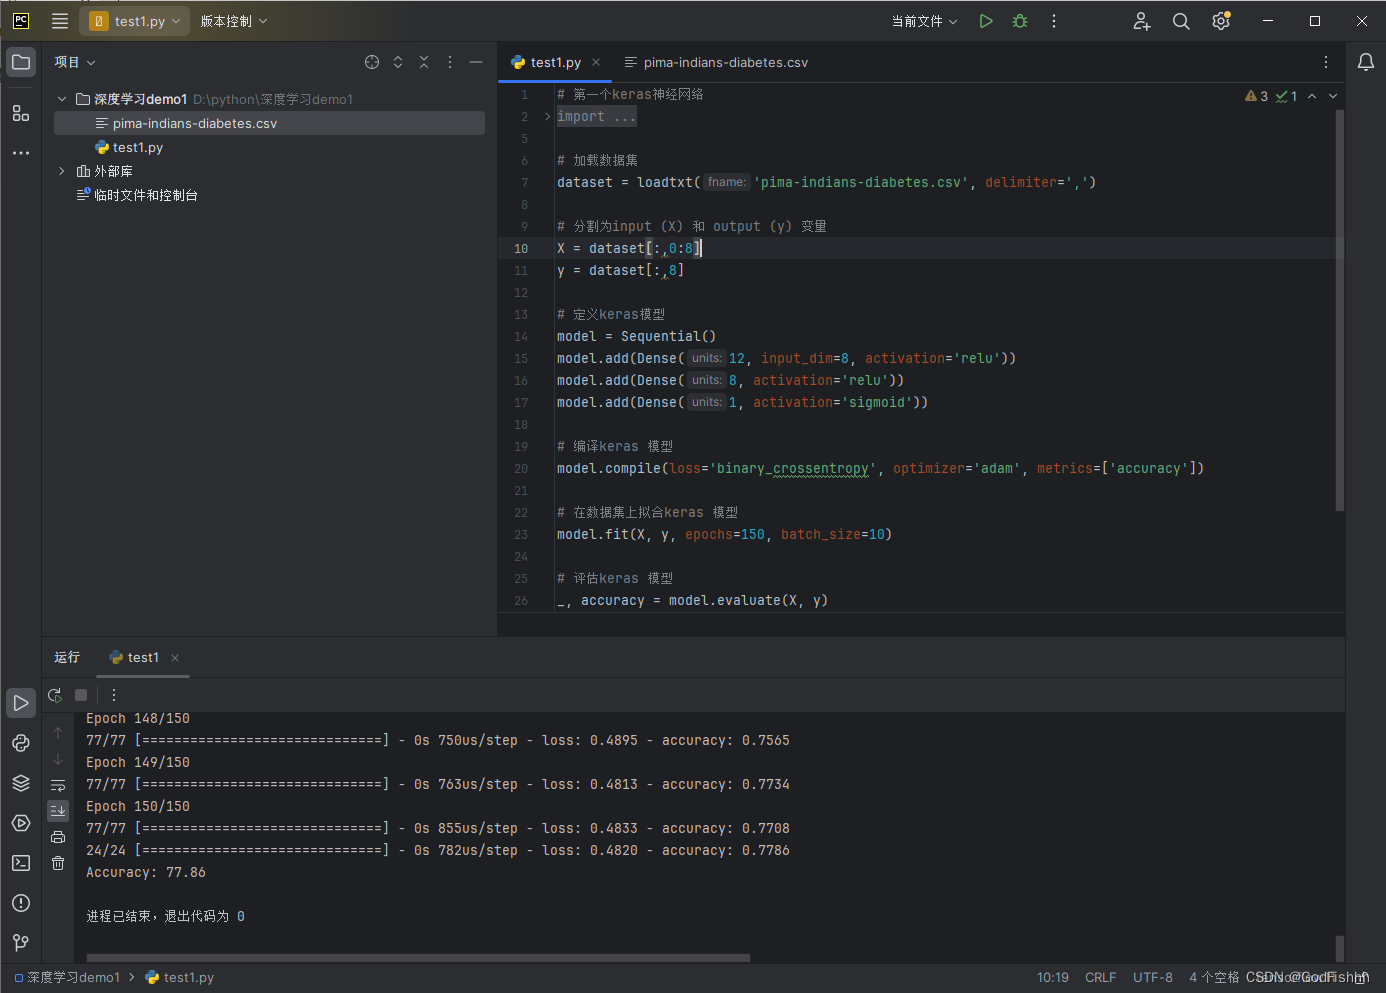Open editor tabs options menu (vertical dots)

click(x=1326, y=62)
